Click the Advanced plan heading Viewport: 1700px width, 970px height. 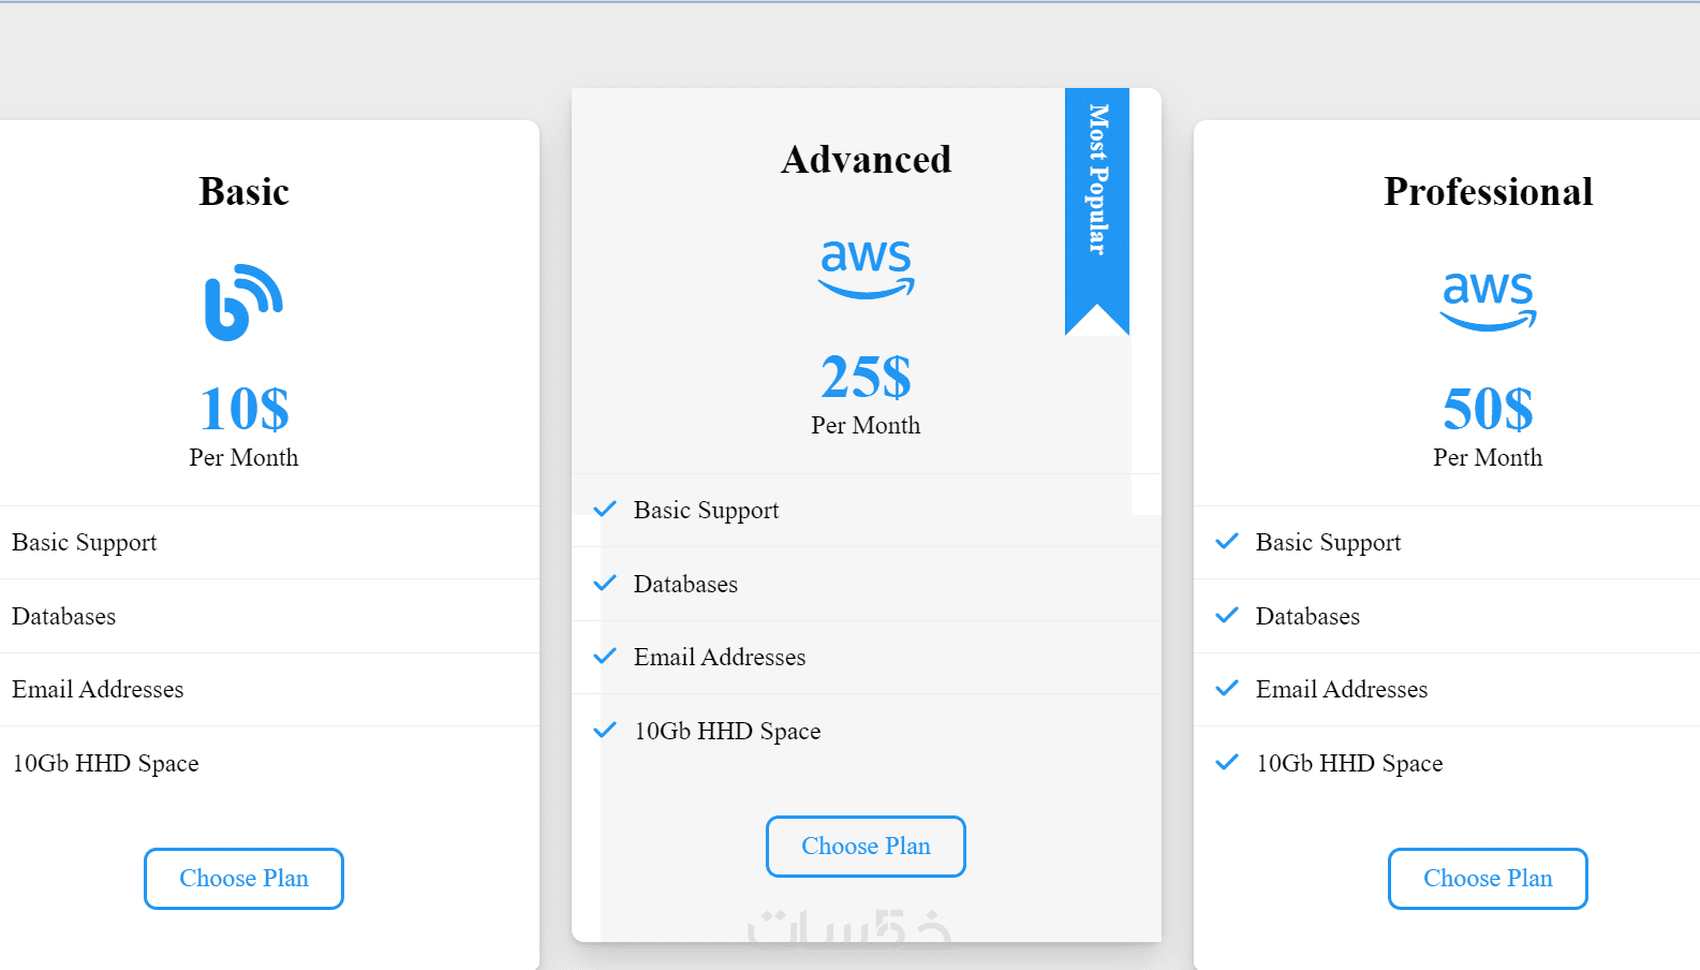(x=866, y=159)
